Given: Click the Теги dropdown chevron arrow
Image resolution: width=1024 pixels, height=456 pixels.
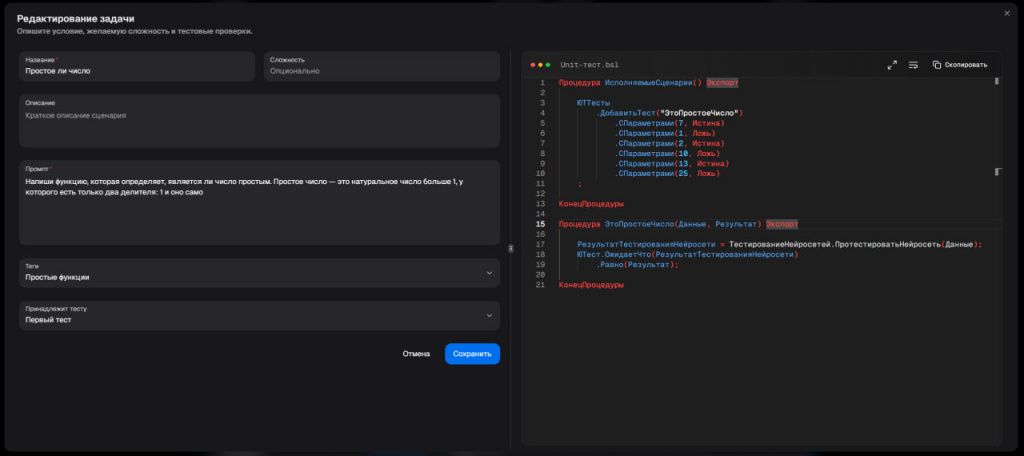Looking at the screenshot, I should pyautogui.click(x=489, y=273).
